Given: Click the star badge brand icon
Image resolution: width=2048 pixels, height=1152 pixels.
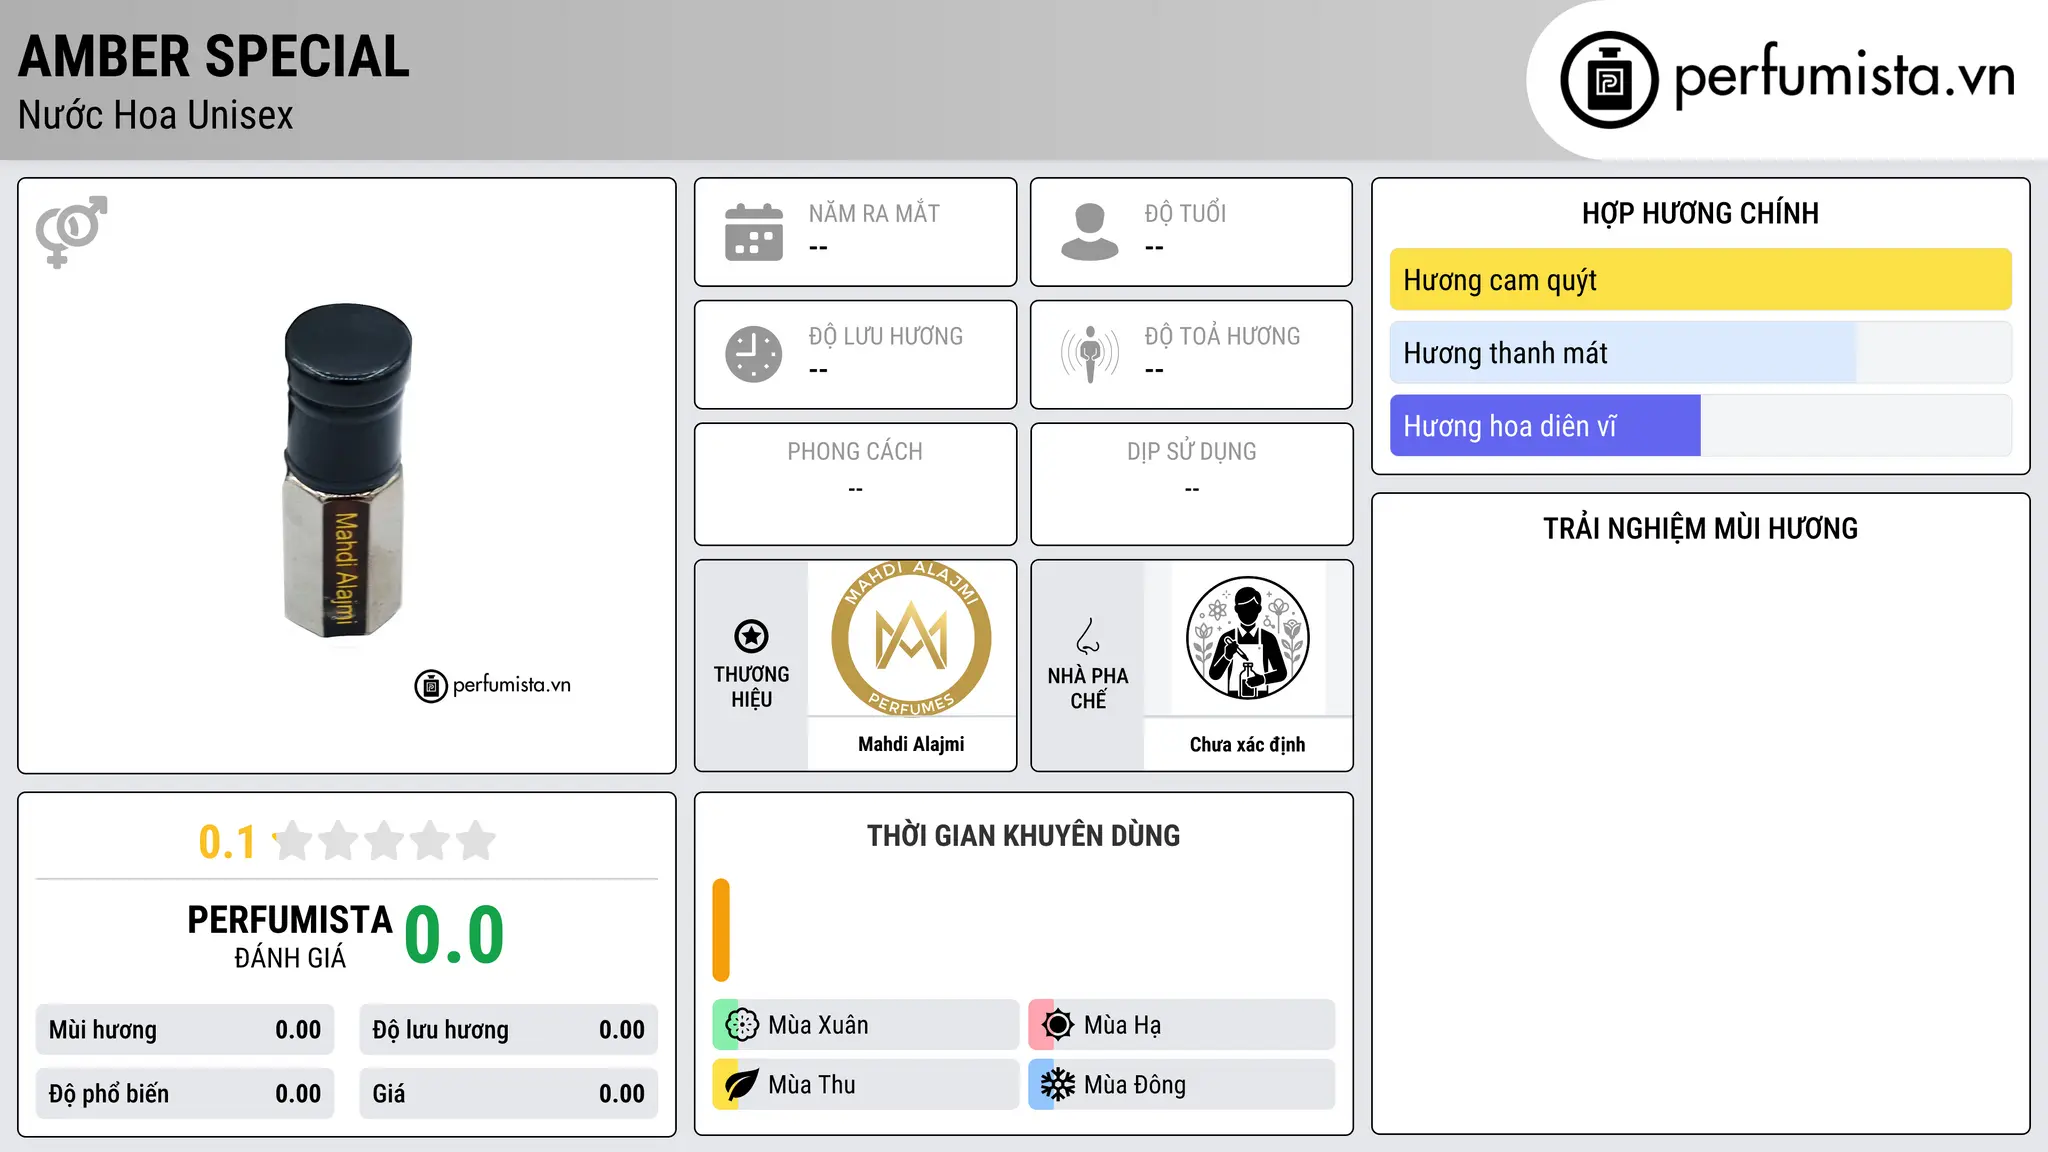Looking at the screenshot, I should (751, 636).
